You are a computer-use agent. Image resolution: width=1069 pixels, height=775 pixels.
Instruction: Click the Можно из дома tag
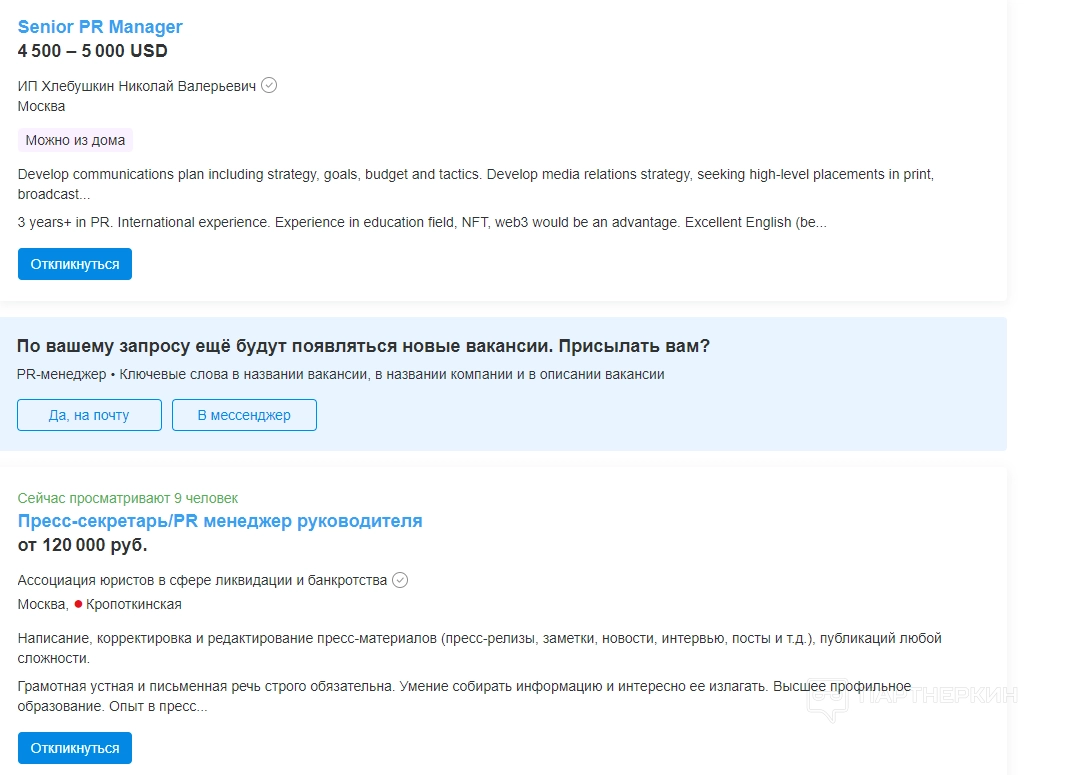[x=75, y=140]
